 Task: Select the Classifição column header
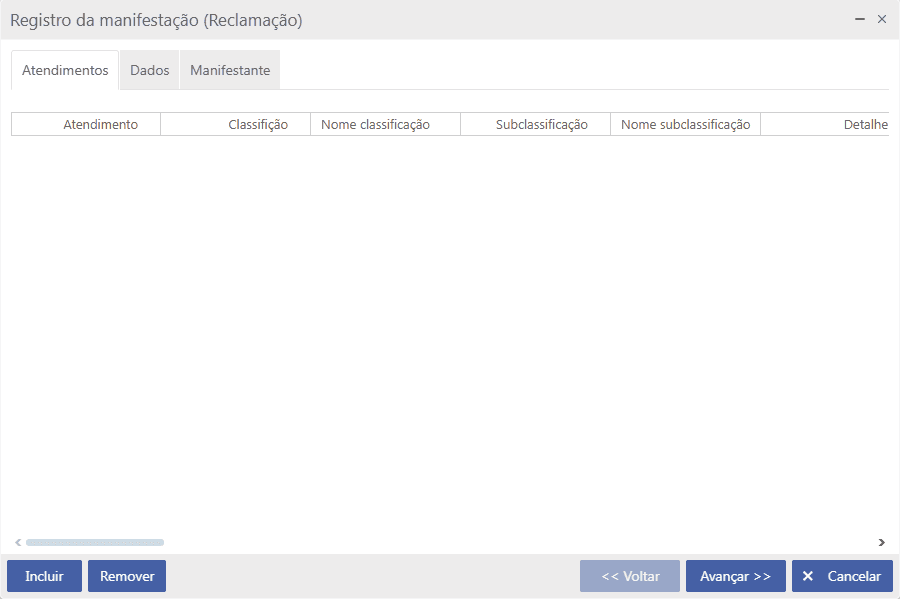click(235, 125)
